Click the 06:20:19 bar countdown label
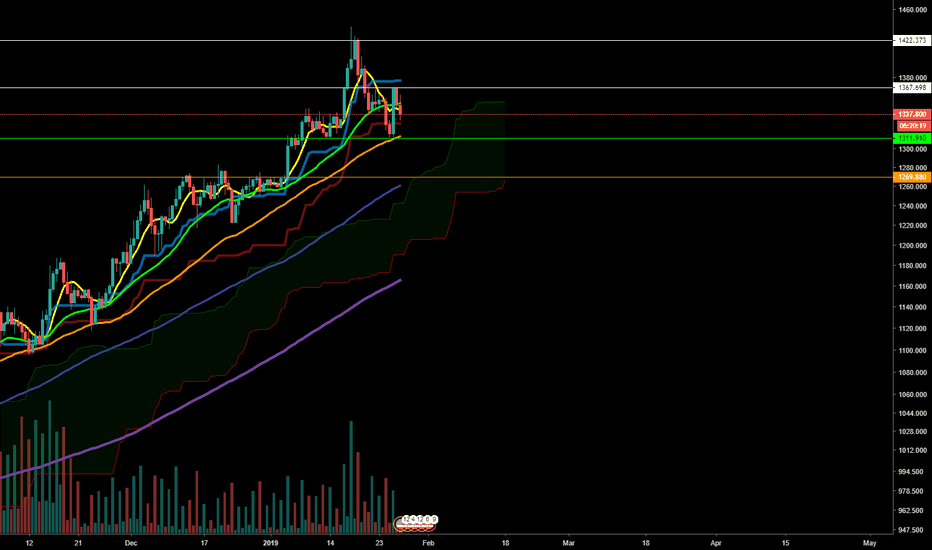 click(x=913, y=125)
